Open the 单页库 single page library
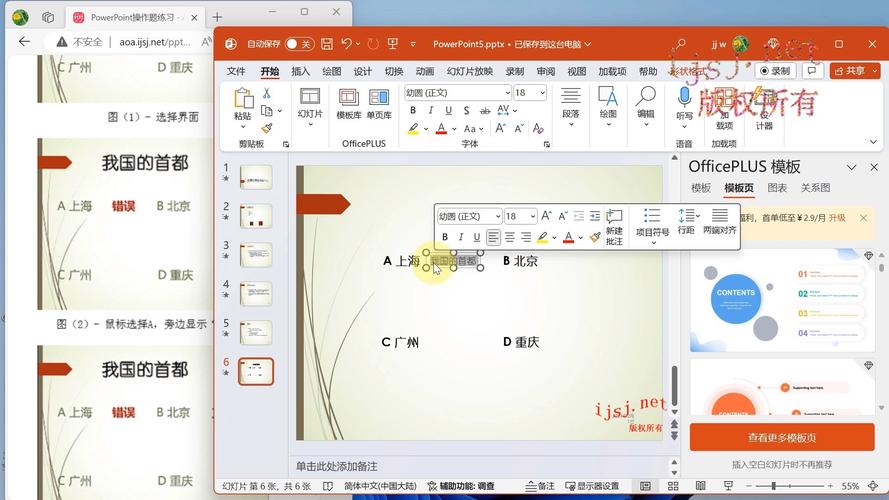 379,103
